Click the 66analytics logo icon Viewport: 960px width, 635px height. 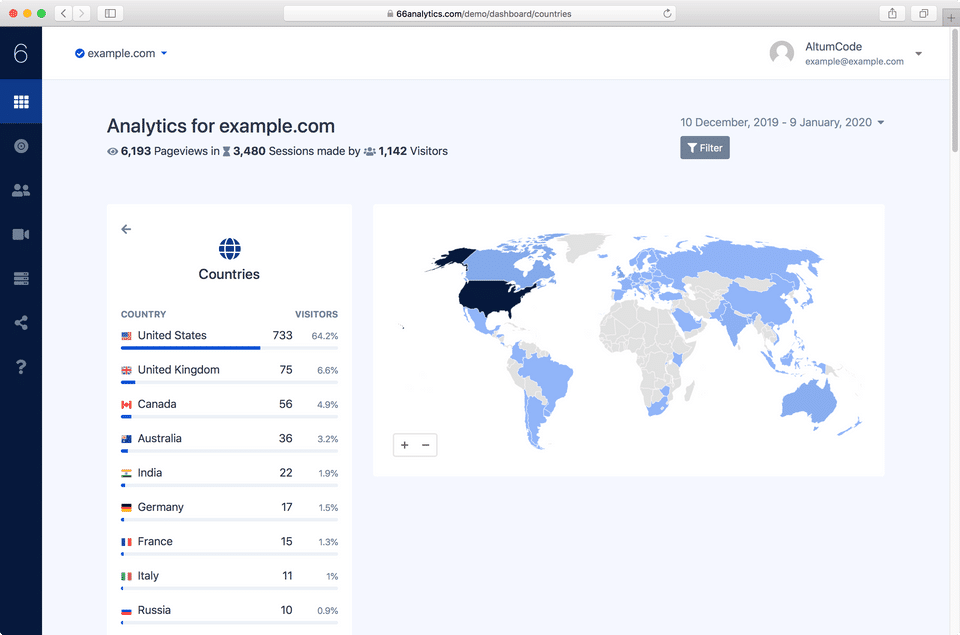pos(21,53)
